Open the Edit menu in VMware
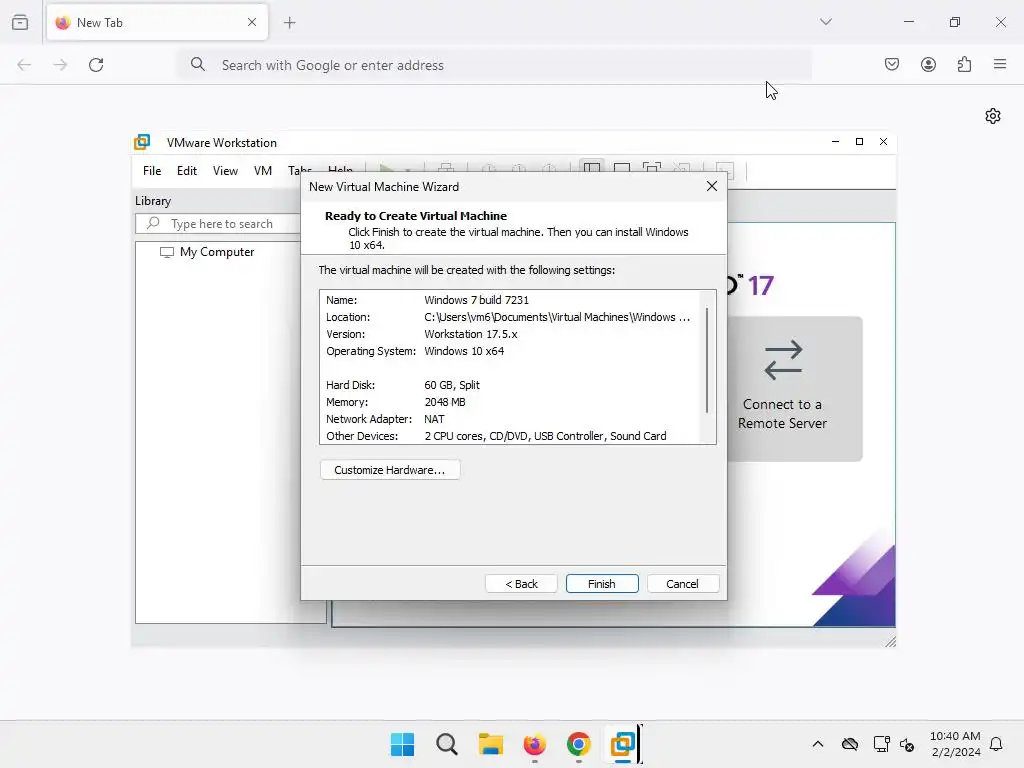The width and height of the screenshot is (1024, 768). (187, 170)
